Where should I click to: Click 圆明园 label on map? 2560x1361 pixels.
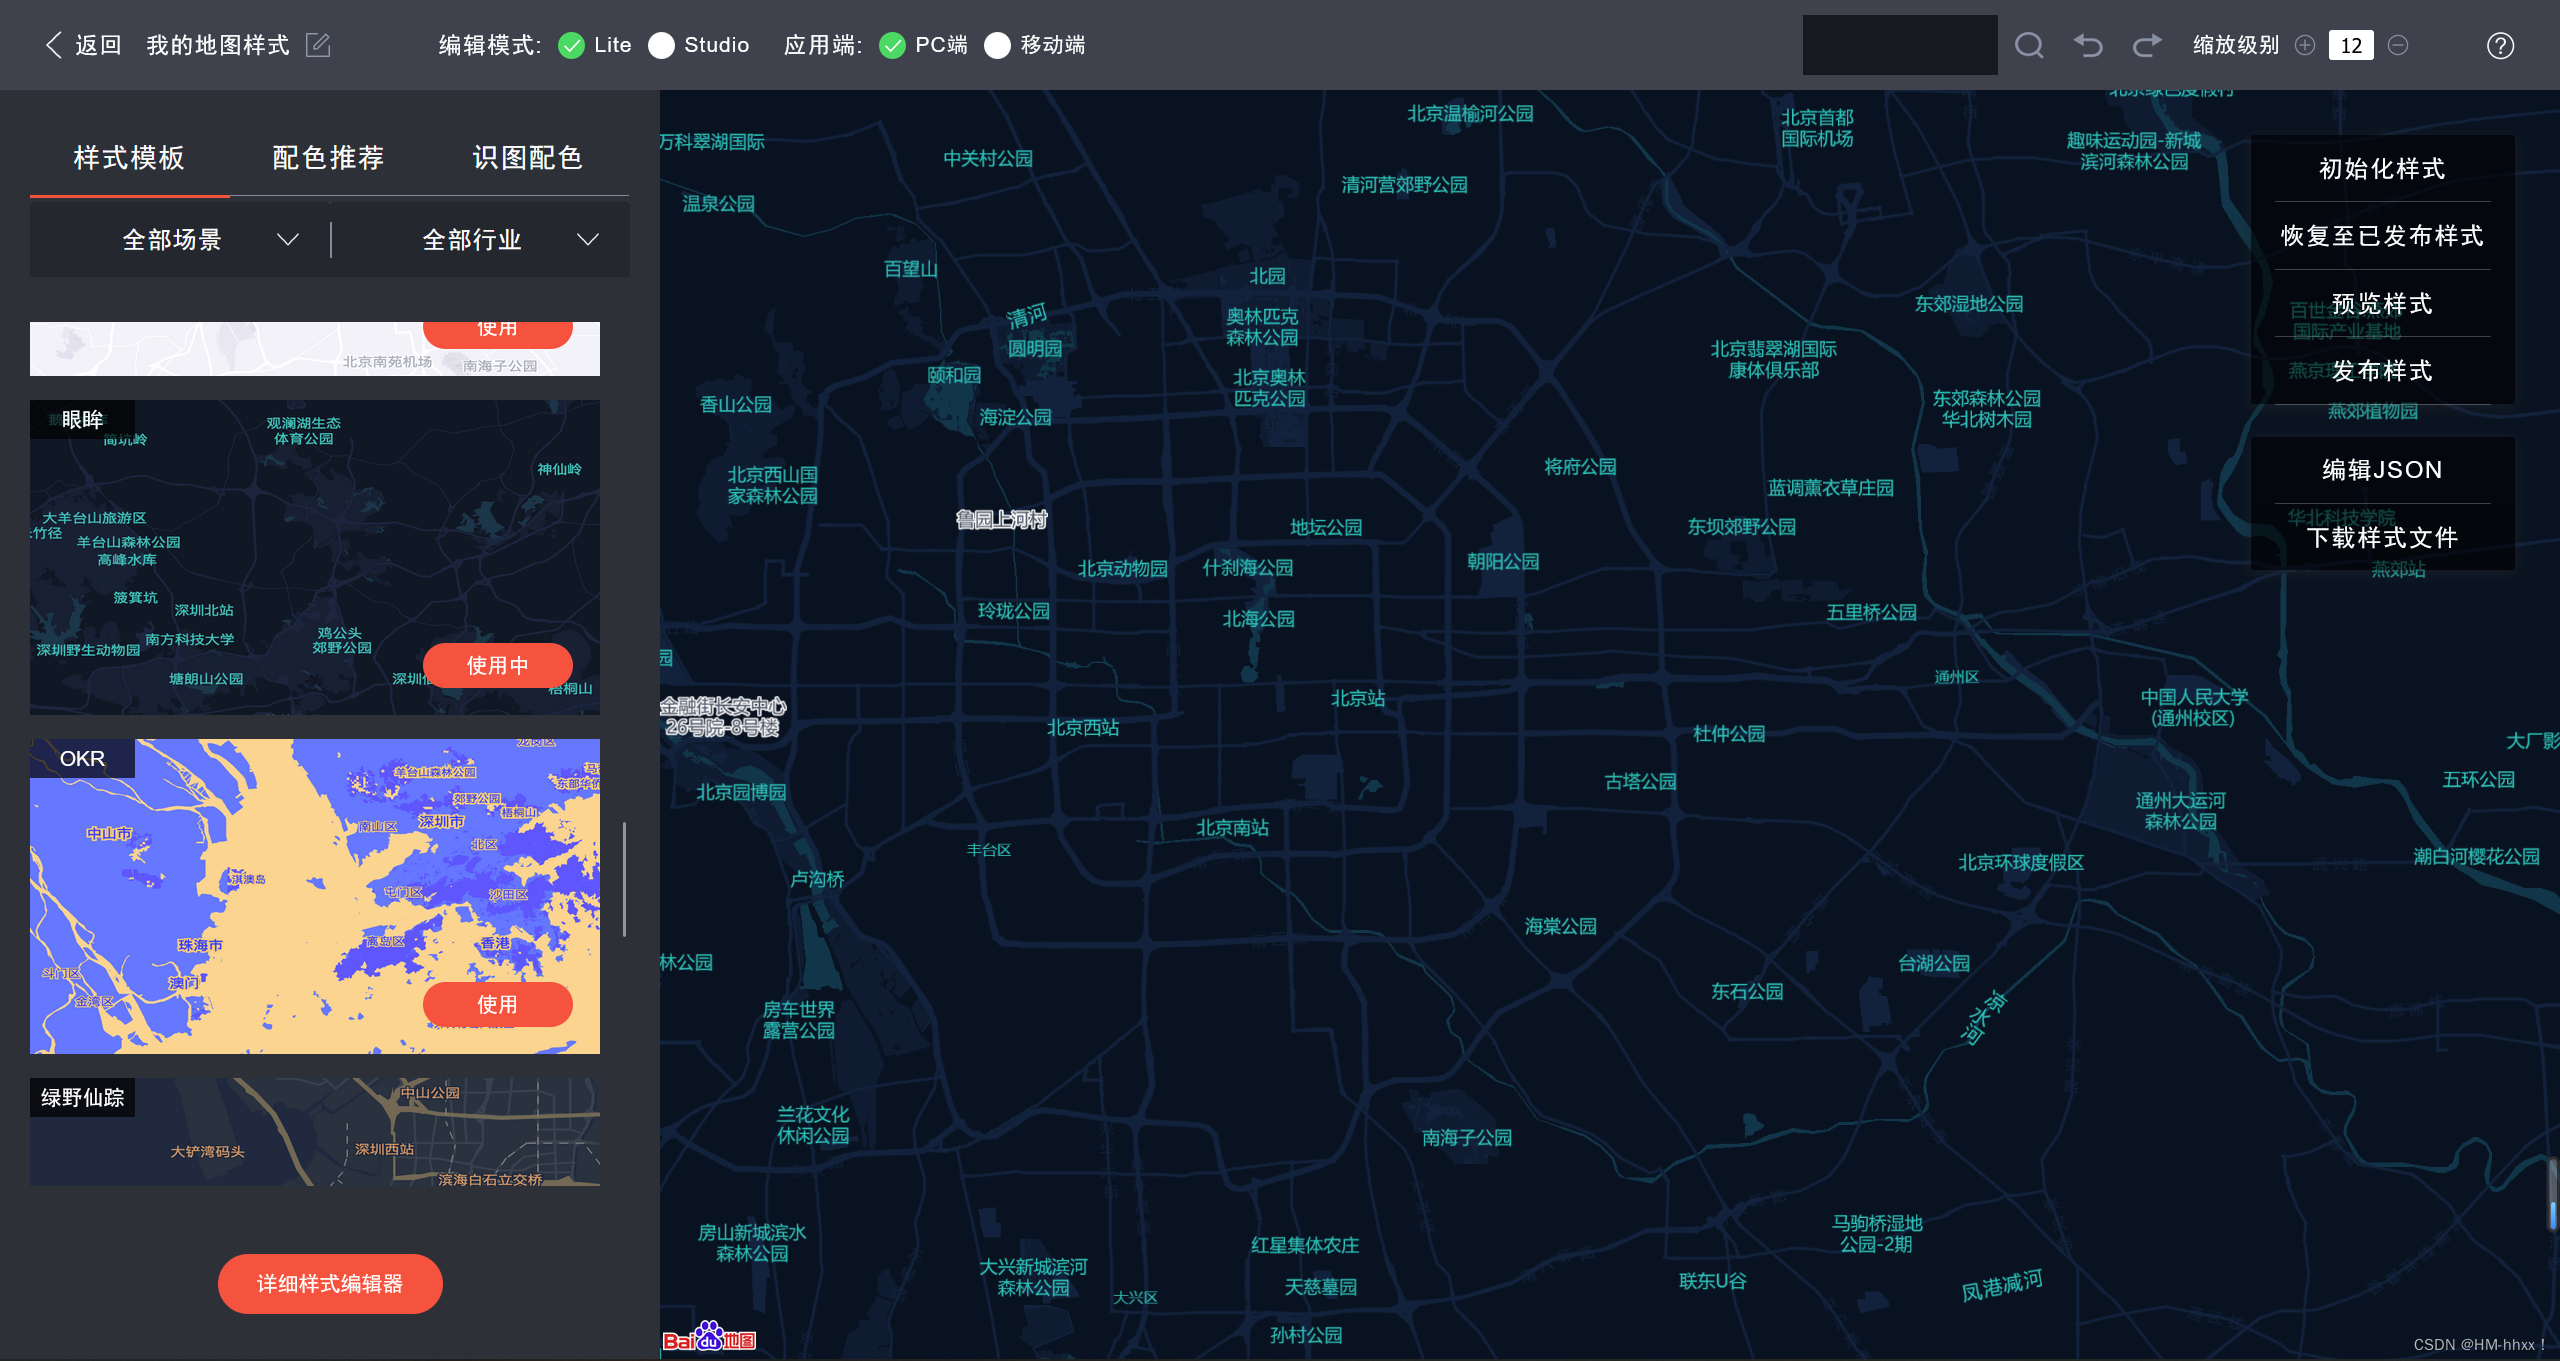pyautogui.click(x=1035, y=348)
